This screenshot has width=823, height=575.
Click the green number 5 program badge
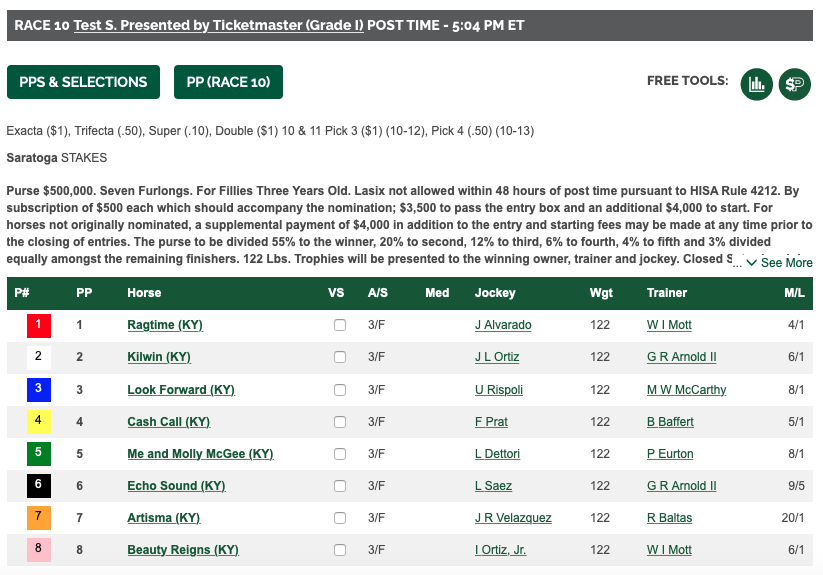(x=39, y=454)
